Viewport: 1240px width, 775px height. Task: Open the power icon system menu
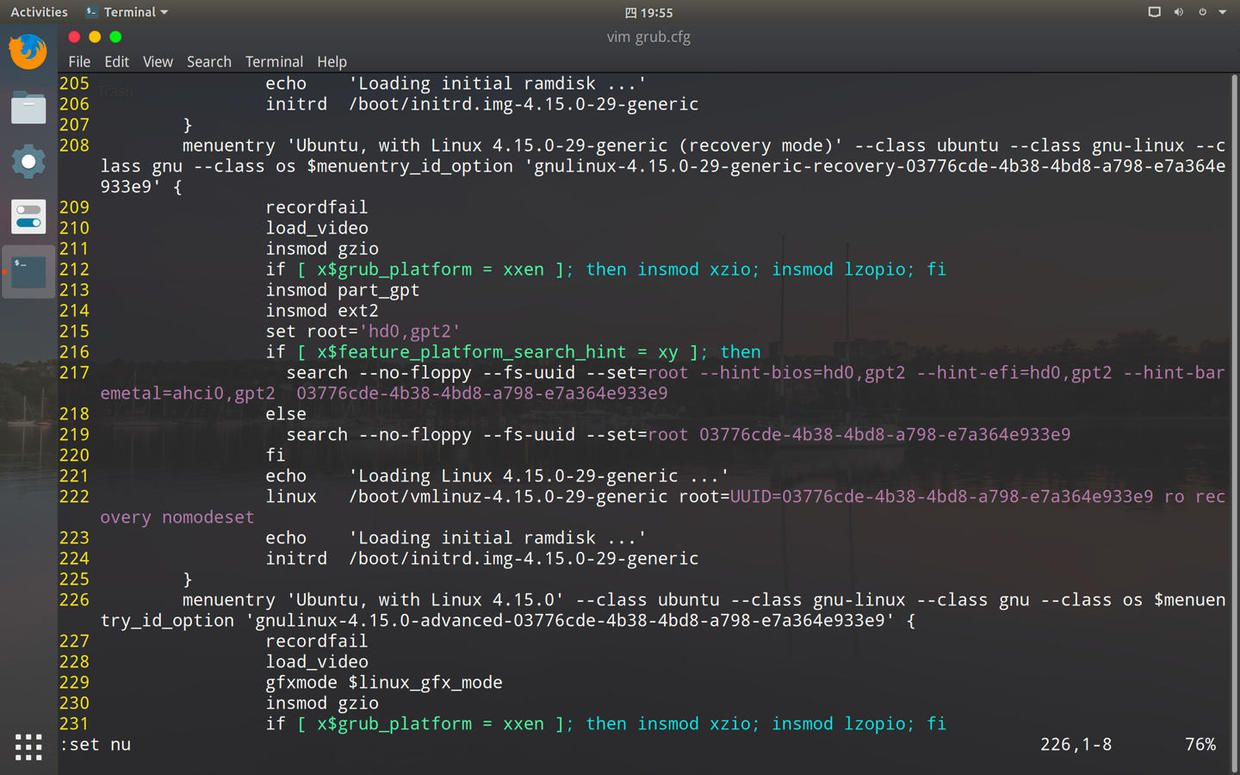coord(1202,12)
